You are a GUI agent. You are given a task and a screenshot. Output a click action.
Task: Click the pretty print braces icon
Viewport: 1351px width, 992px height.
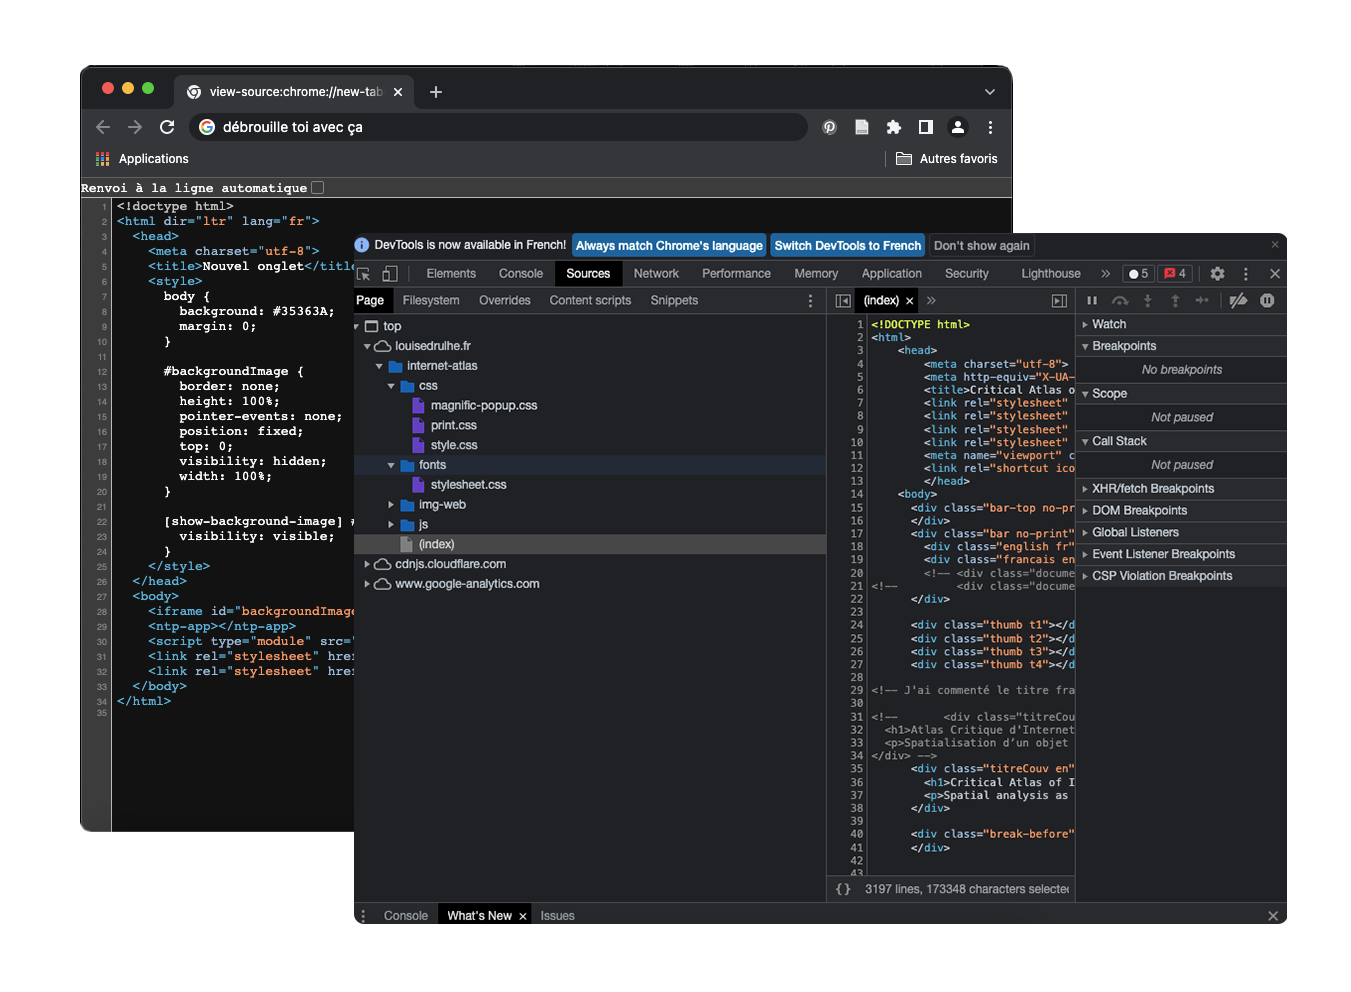point(843,889)
